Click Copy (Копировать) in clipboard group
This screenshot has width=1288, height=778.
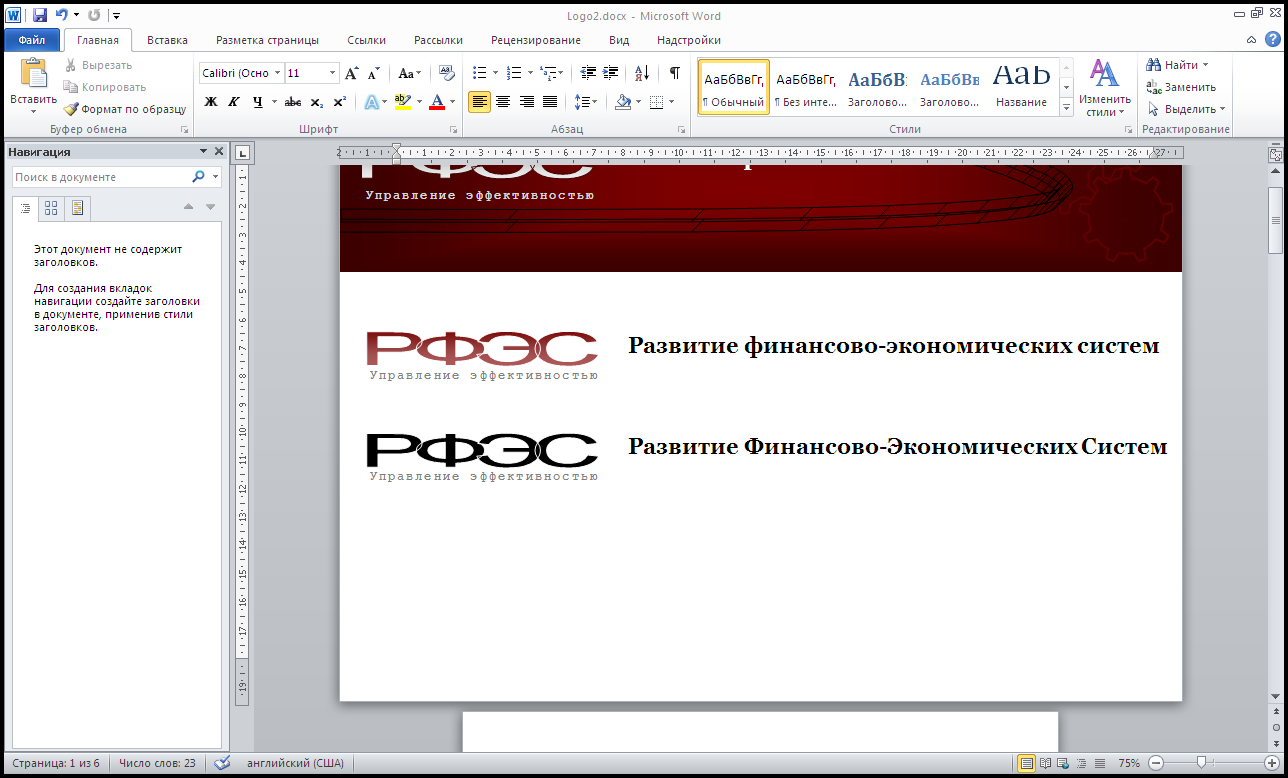[105, 87]
